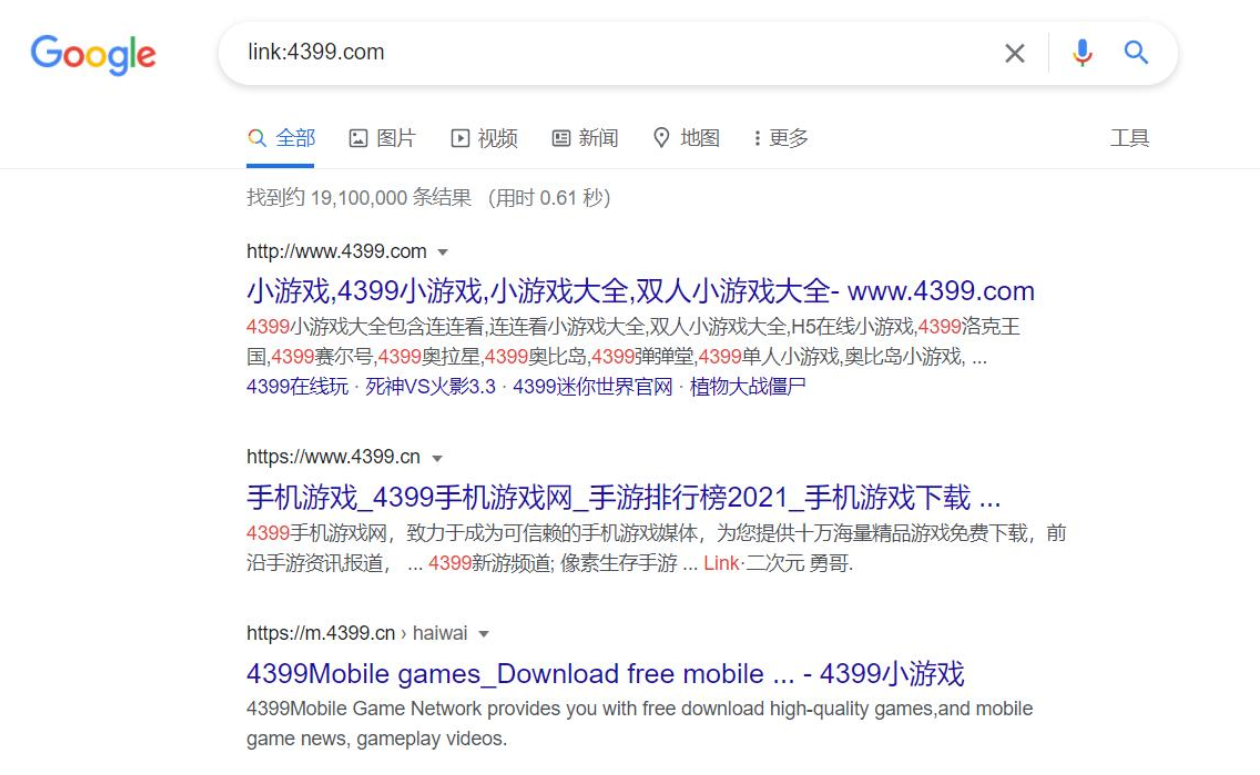Viewport: 1260px width, 775px height.
Task: Expand dropdown arrow beside https://www.4399.cn
Action: (x=437, y=458)
